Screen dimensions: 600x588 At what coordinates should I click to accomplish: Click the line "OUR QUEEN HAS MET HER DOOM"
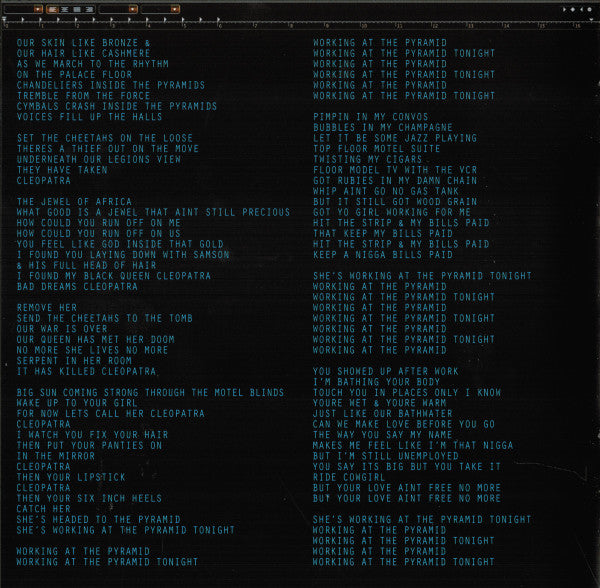(x=95, y=339)
